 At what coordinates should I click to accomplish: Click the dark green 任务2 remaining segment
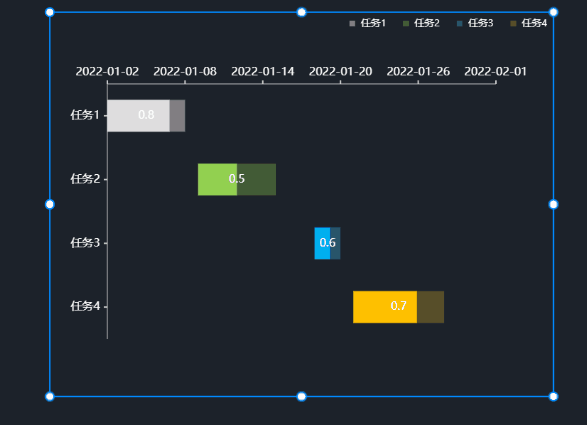point(256,179)
